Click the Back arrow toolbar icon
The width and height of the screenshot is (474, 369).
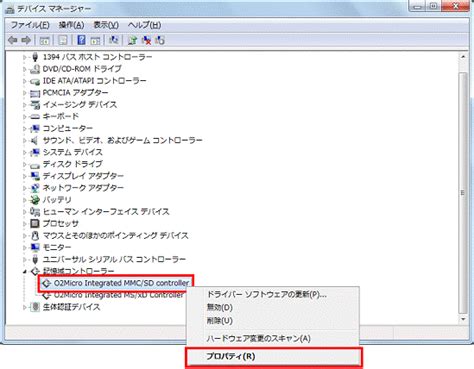tap(13, 40)
